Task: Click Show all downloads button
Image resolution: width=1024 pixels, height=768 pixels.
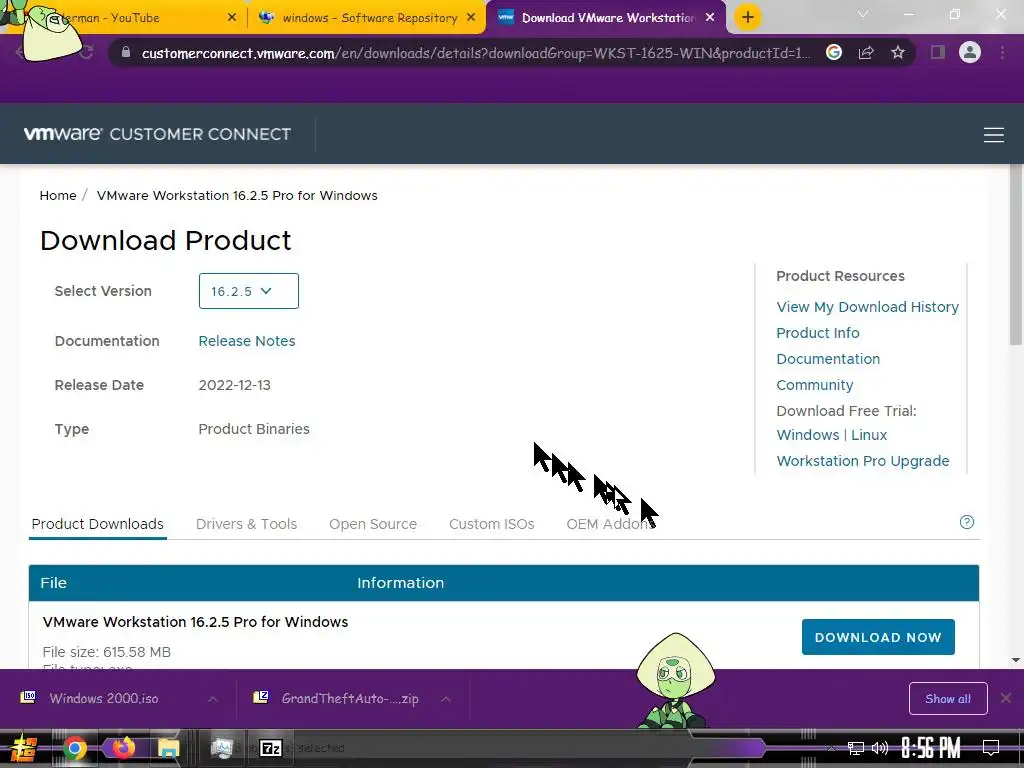Action: tap(948, 699)
